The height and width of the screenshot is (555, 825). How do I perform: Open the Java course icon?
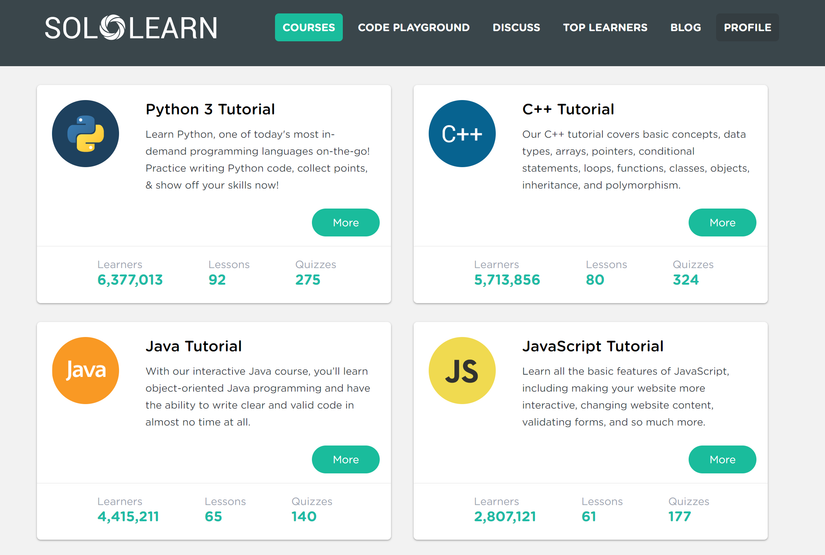tap(85, 370)
